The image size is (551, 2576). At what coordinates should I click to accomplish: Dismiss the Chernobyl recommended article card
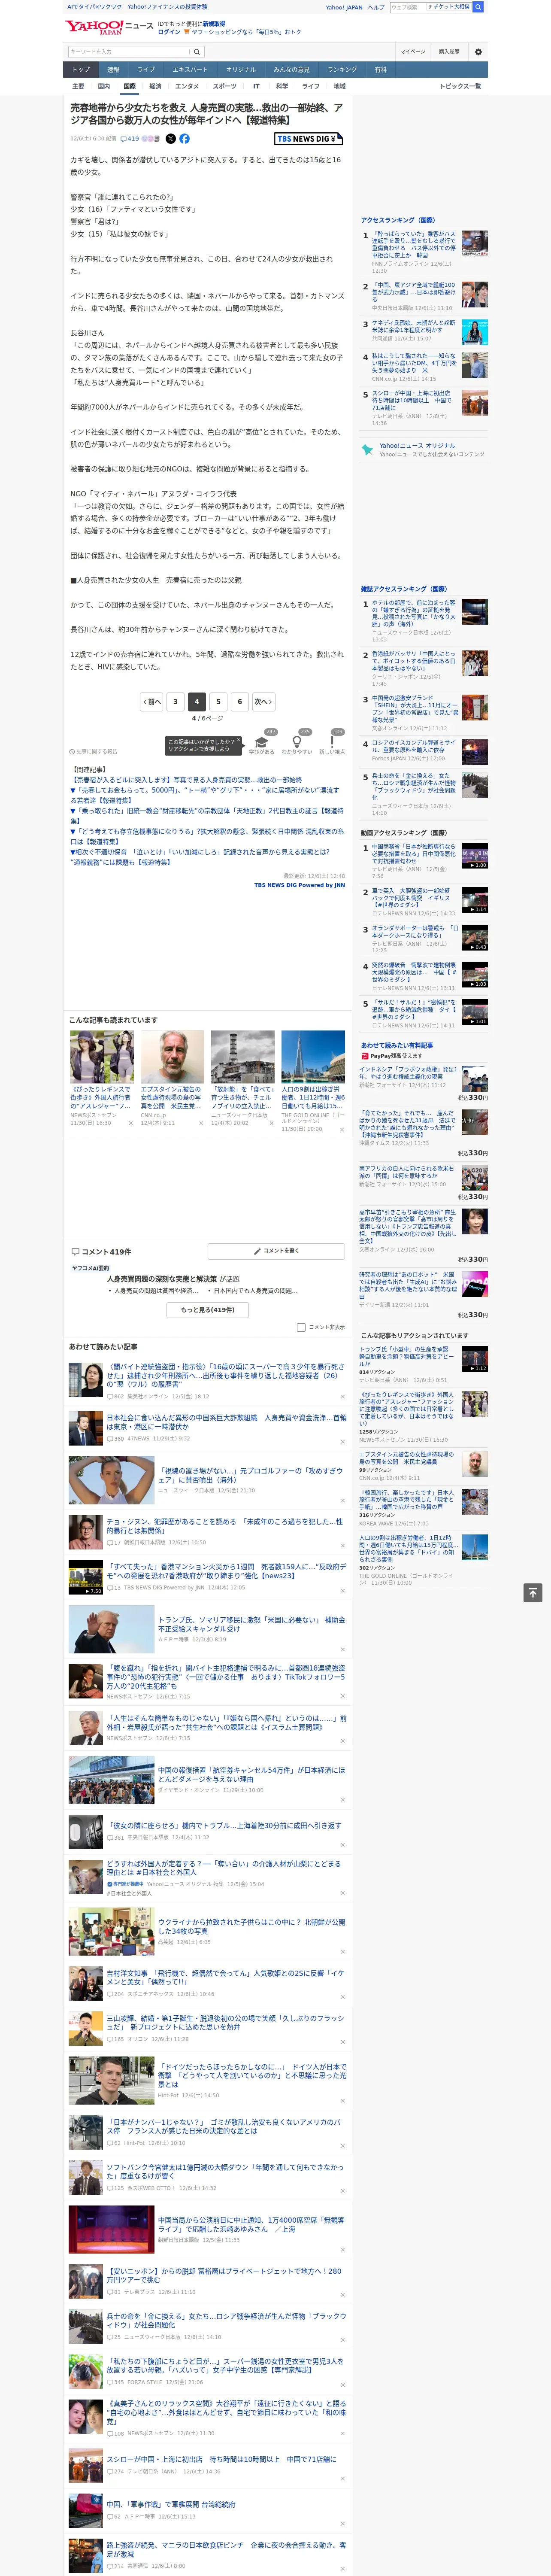pos(271,1123)
